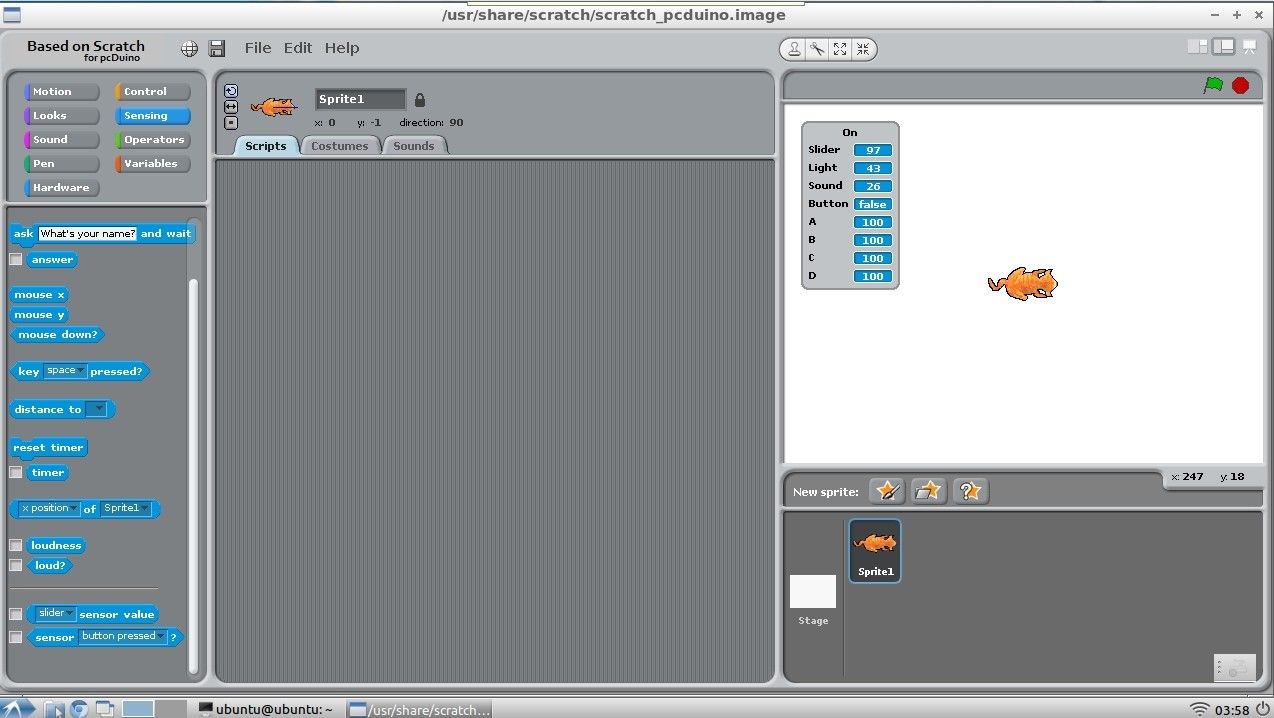Image resolution: width=1274 pixels, height=718 pixels.
Task: Open the Sensing block category
Action: point(152,115)
